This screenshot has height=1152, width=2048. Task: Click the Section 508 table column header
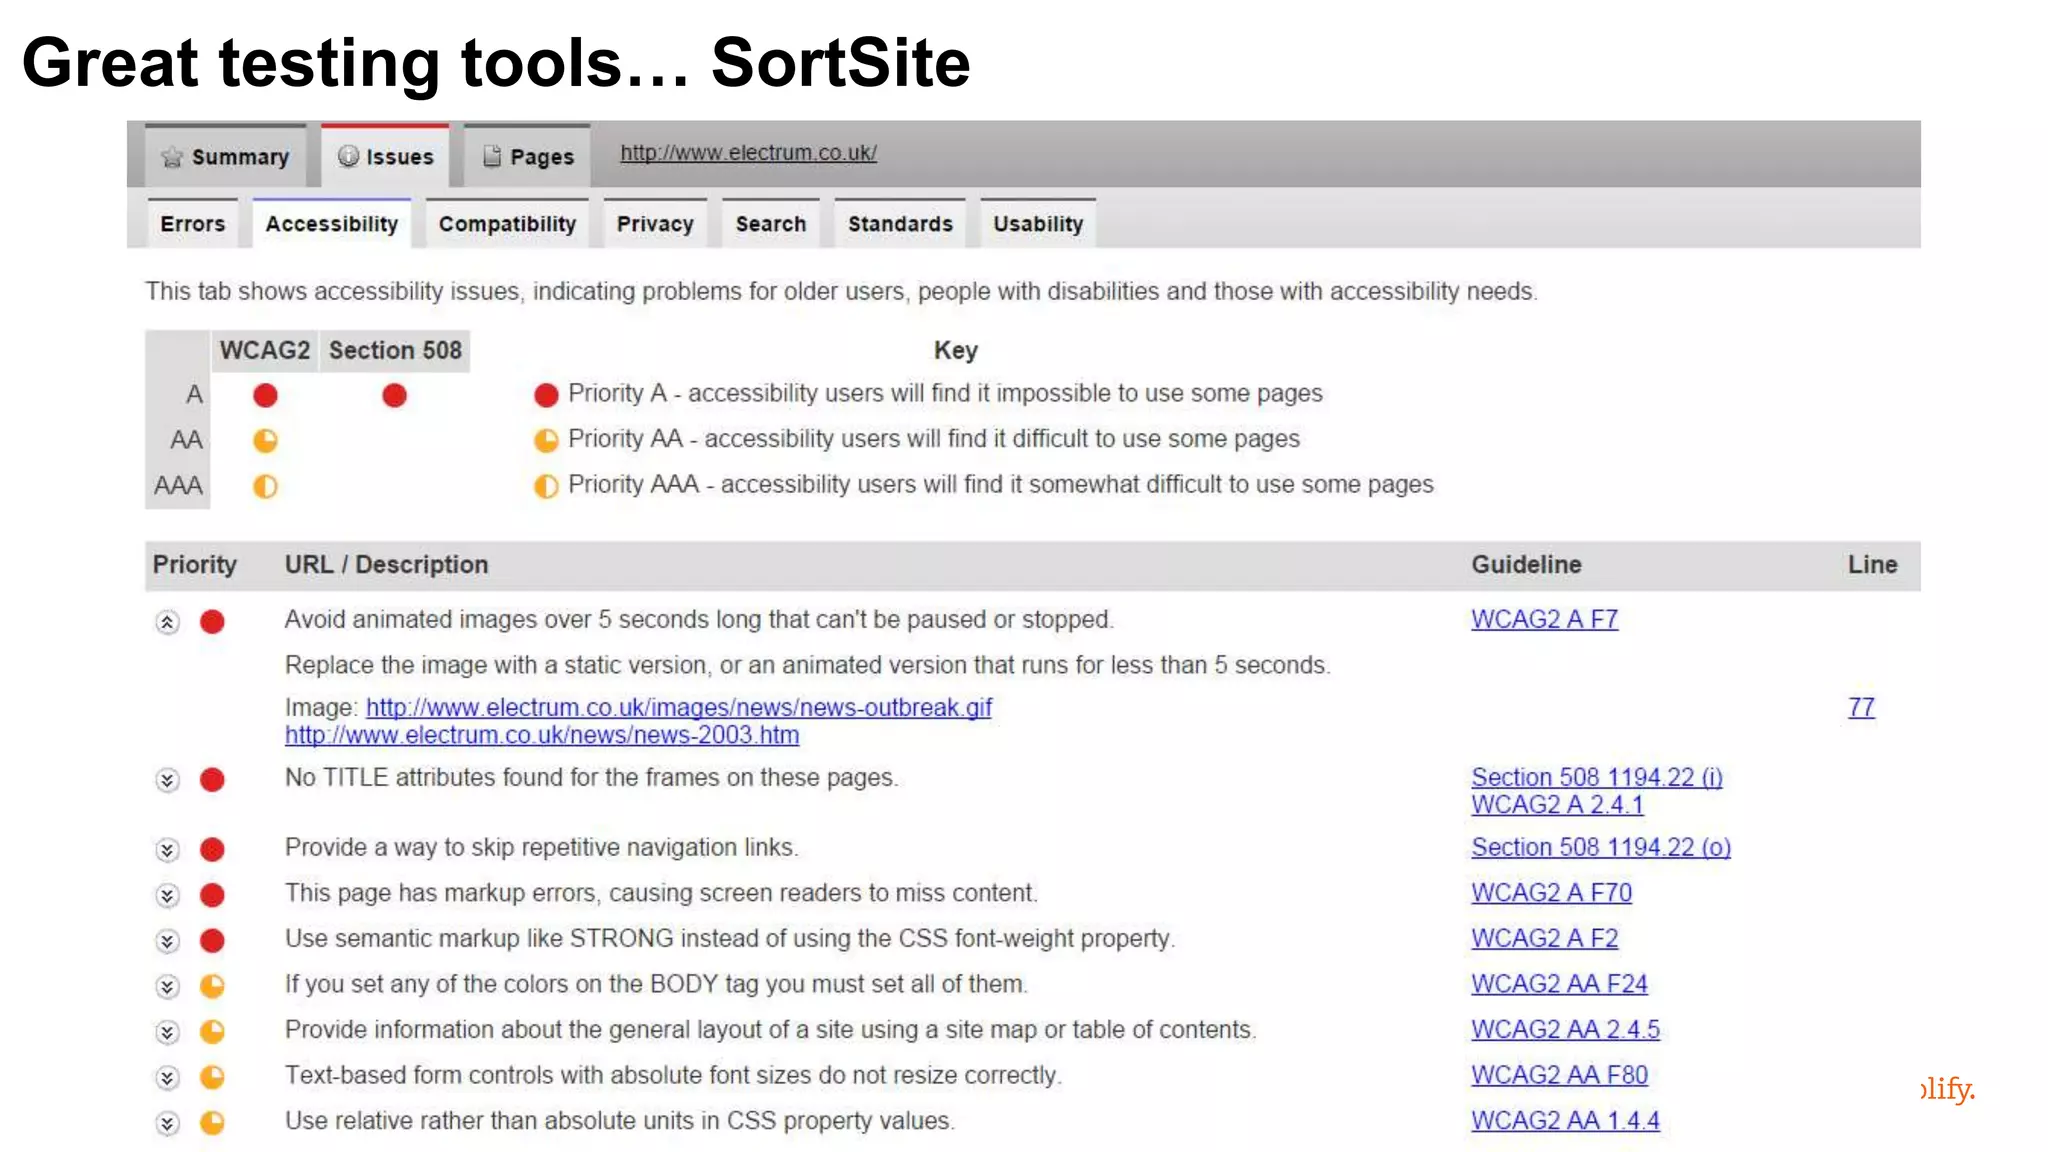(395, 350)
